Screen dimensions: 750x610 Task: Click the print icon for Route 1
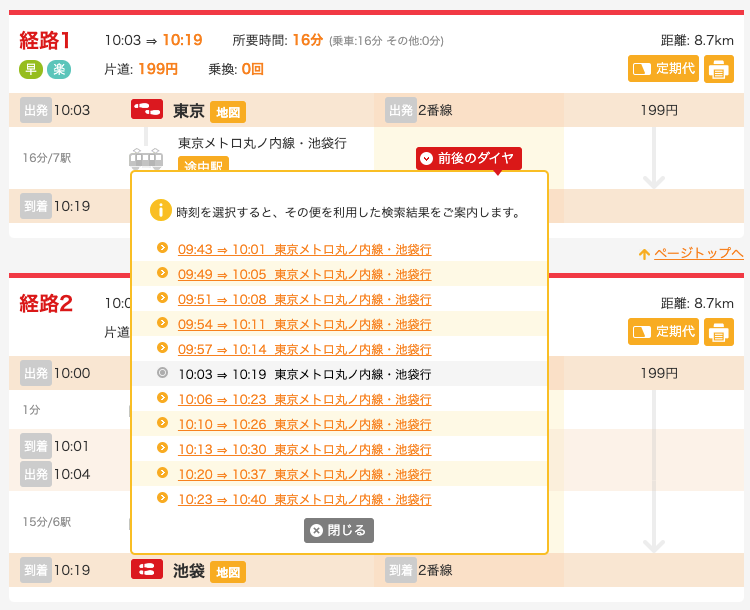pos(718,69)
